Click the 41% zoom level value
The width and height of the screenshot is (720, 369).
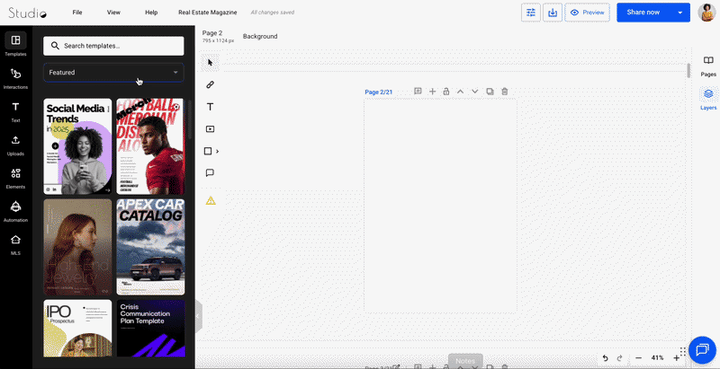click(x=657, y=358)
